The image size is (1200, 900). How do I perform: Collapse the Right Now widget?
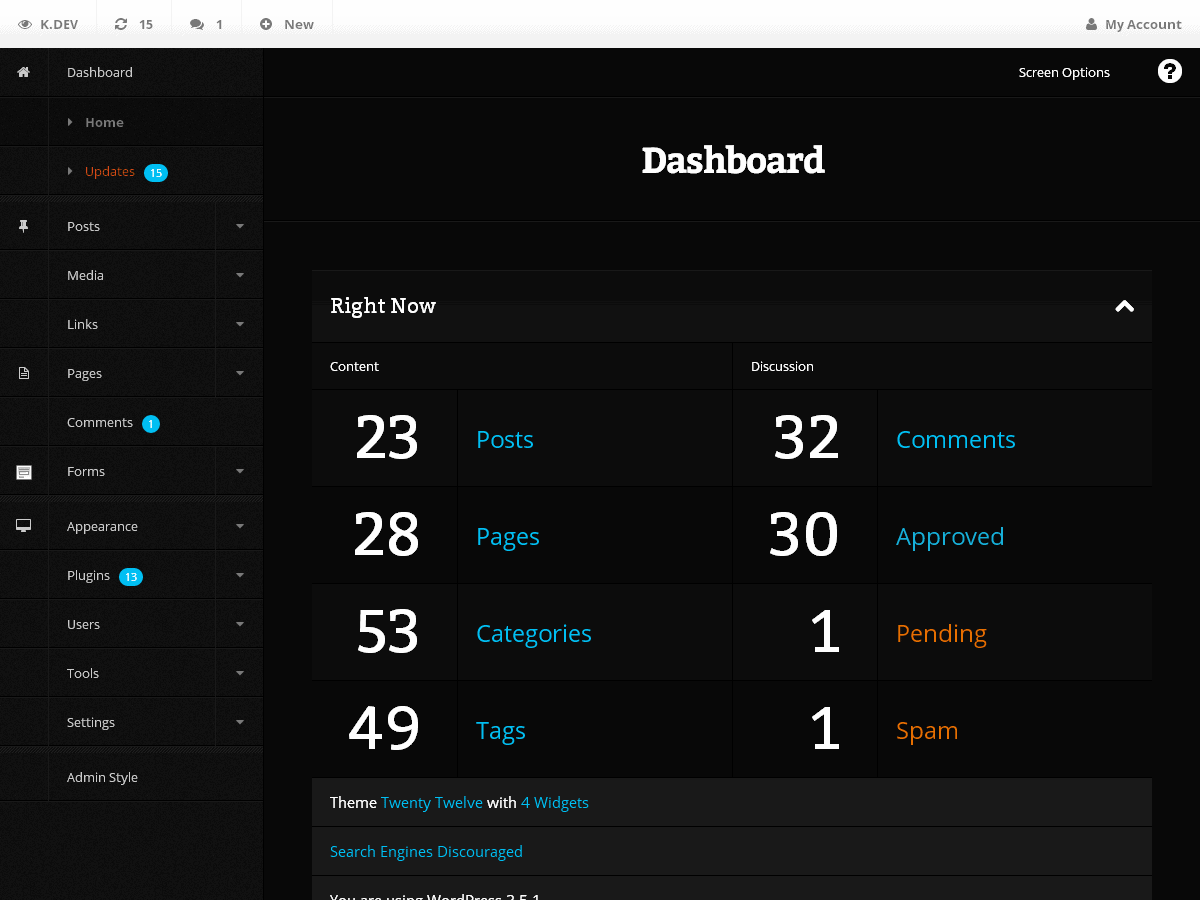pyautogui.click(x=1124, y=307)
